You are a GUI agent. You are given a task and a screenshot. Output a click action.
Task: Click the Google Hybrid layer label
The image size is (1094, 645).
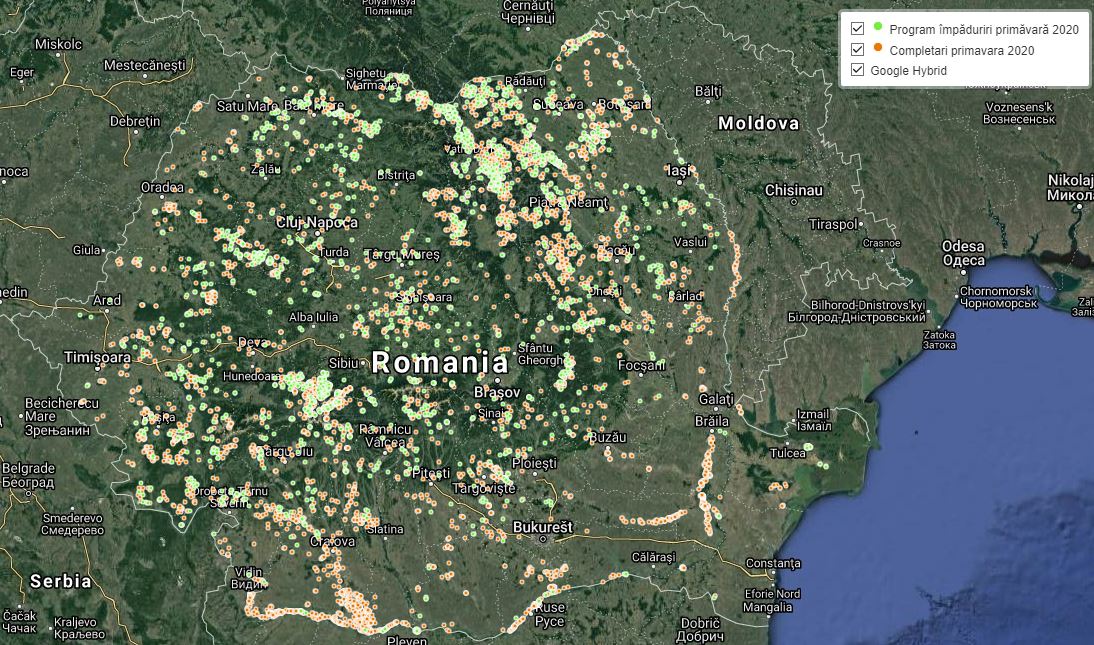pyautogui.click(x=908, y=71)
